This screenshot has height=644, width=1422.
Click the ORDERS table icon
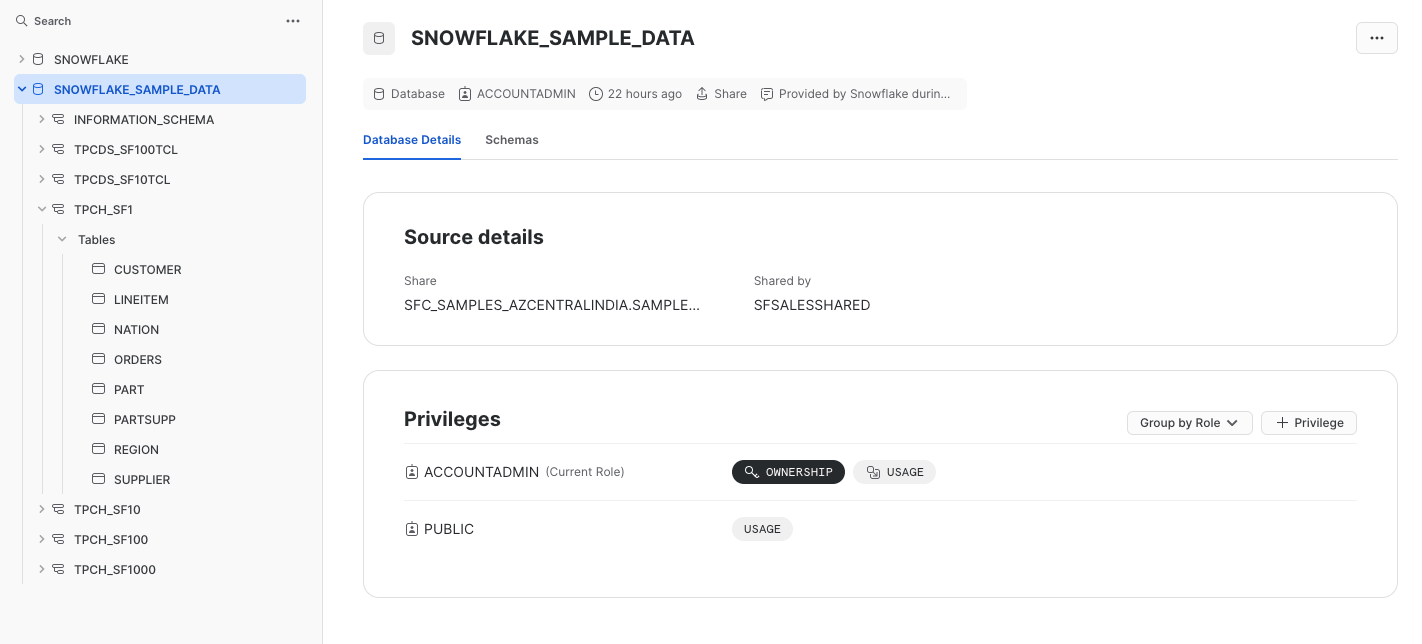98,359
